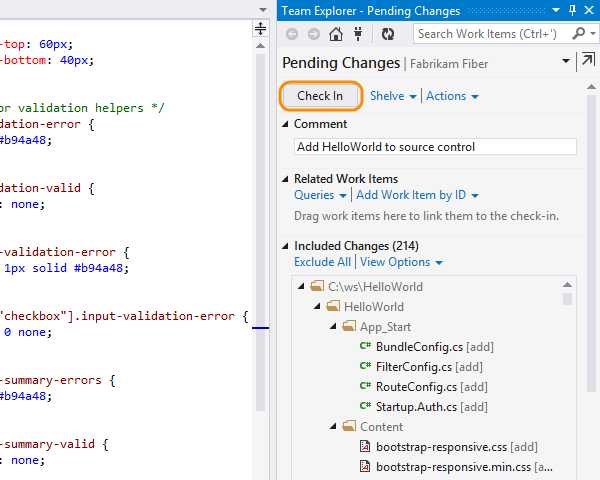Viewport: 600px width, 480px height.
Task: Toggle the auto-hide pin for Team Explorer
Action: 571,11
